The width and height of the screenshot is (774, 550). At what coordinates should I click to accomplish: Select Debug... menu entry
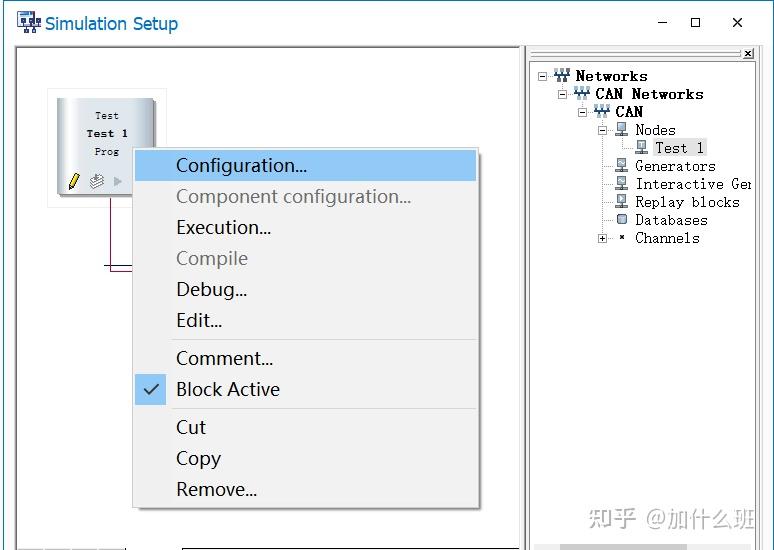point(211,289)
